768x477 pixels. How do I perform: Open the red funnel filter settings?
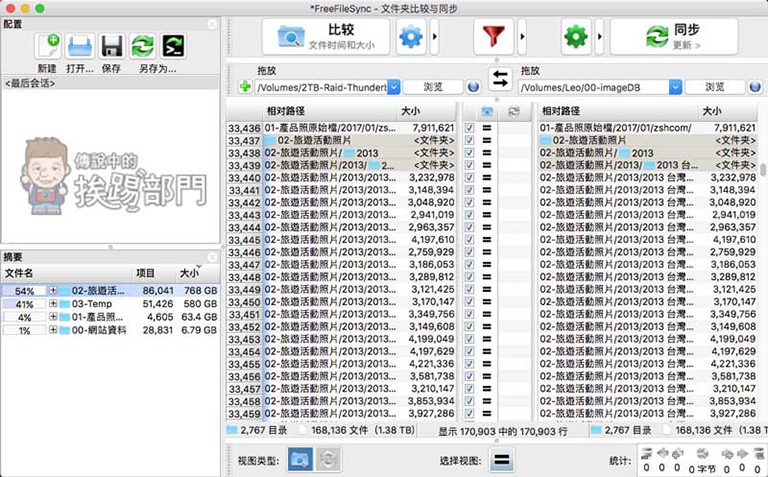tap(494, 37)
